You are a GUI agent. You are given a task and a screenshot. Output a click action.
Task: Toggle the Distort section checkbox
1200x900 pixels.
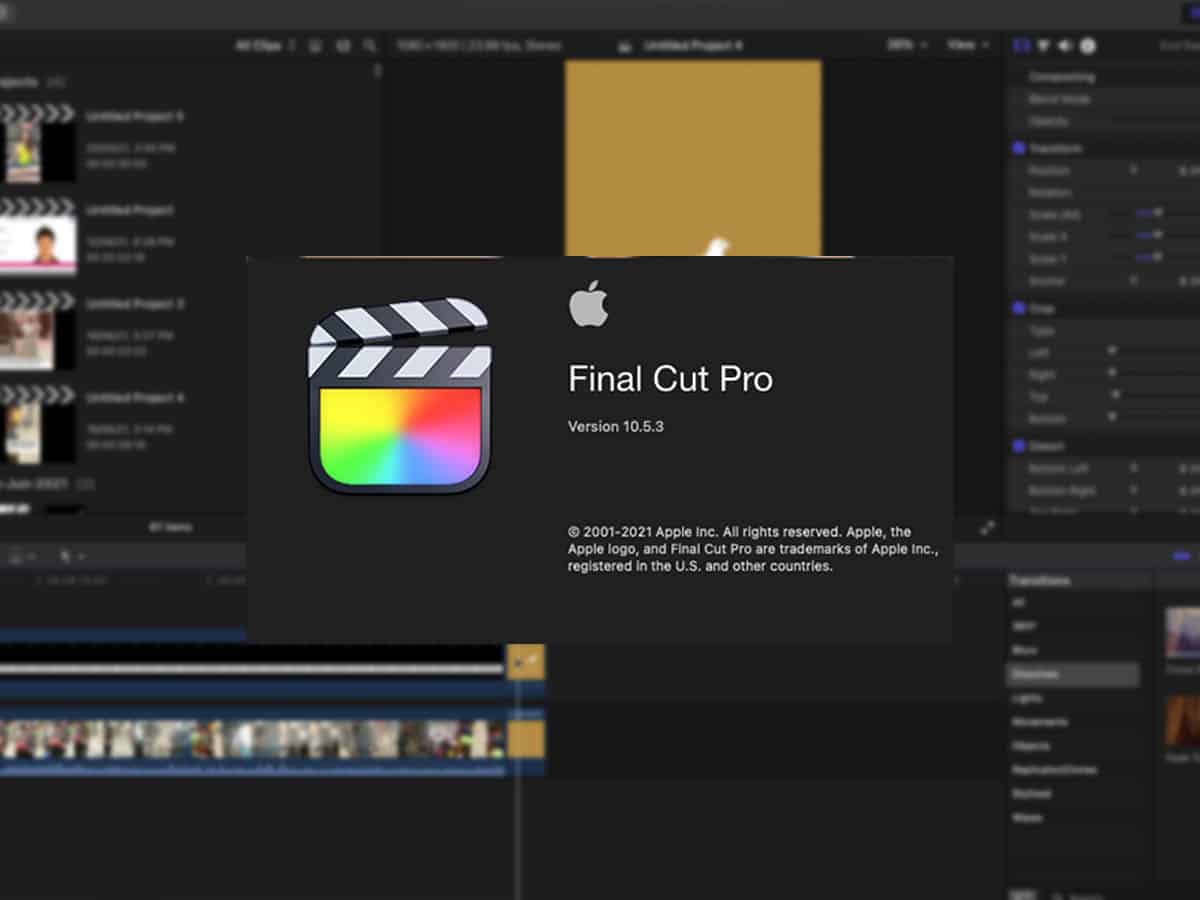click(1018, 446)
